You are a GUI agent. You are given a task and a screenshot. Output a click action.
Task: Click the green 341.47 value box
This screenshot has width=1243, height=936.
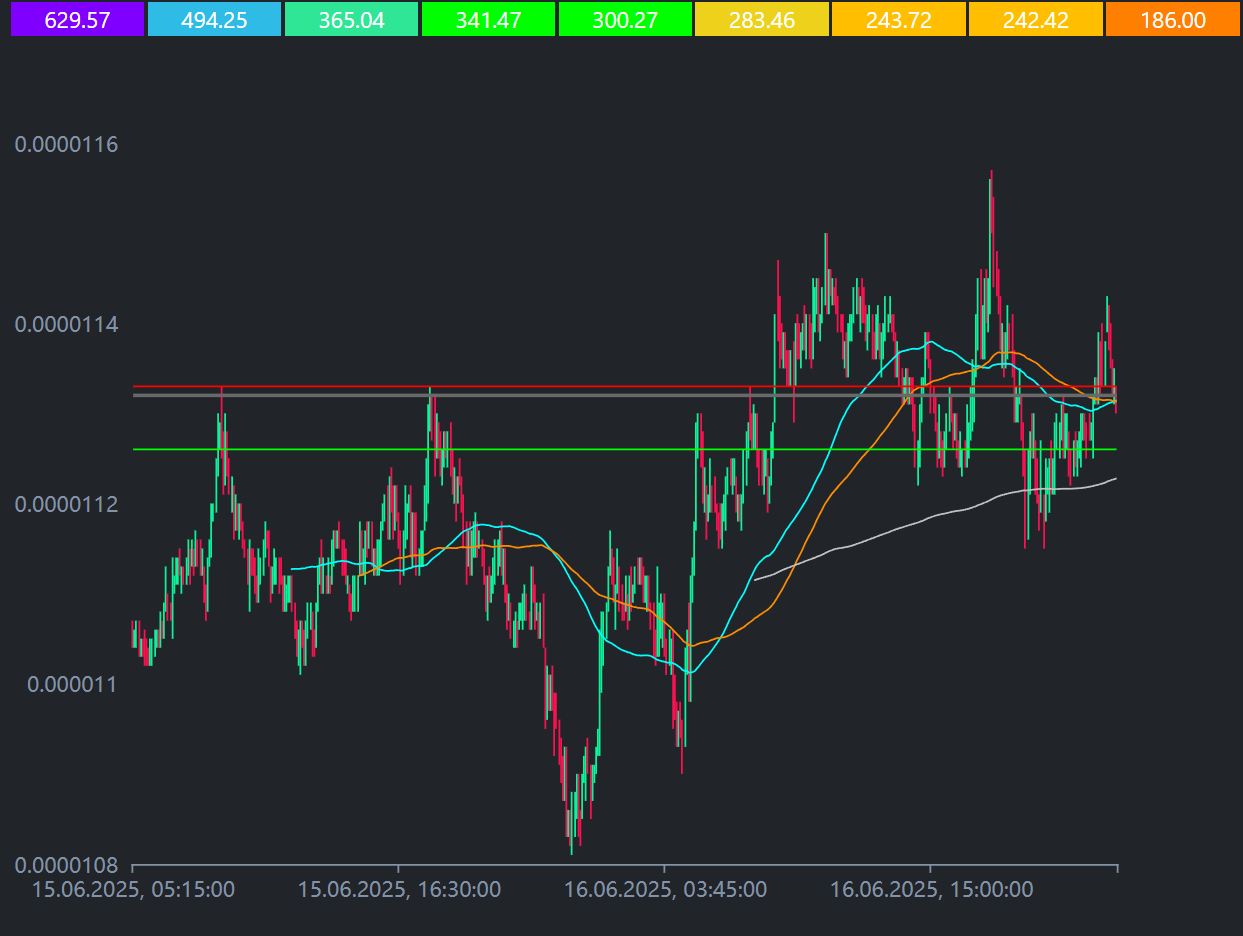click(488, 19)
